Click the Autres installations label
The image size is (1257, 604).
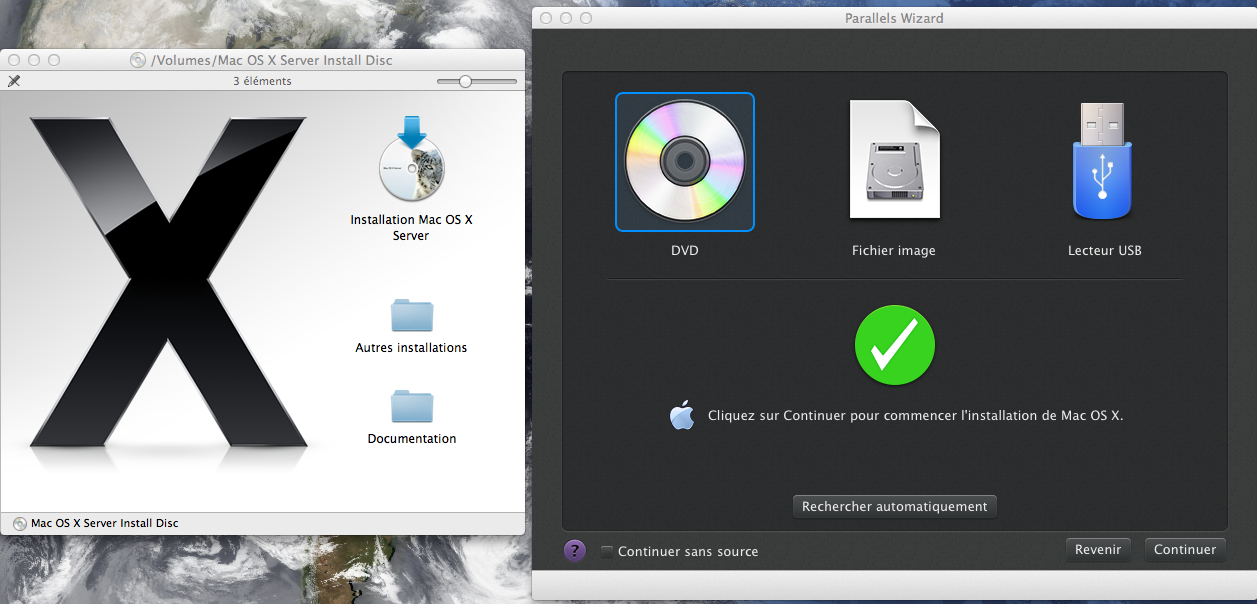pos(412,348)
